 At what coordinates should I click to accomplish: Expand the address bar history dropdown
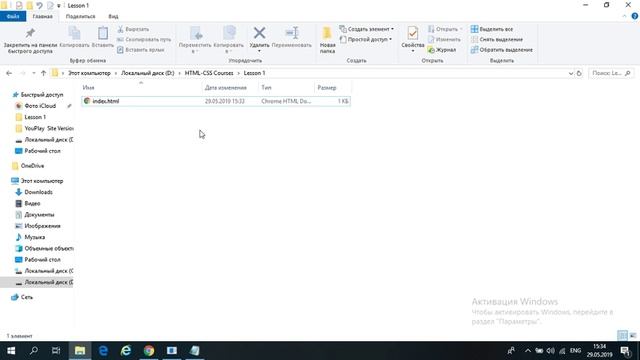tap(571, 73)
